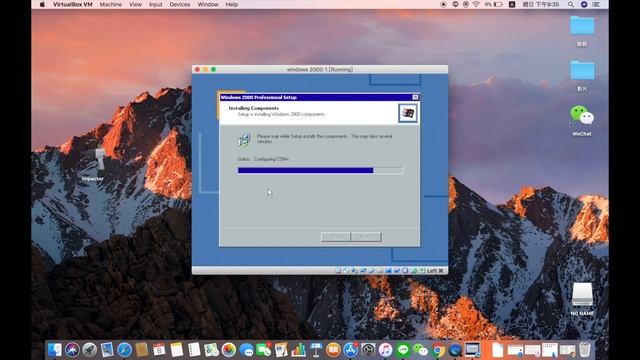Open App Store icon in dock

click(x=351, y=350)
